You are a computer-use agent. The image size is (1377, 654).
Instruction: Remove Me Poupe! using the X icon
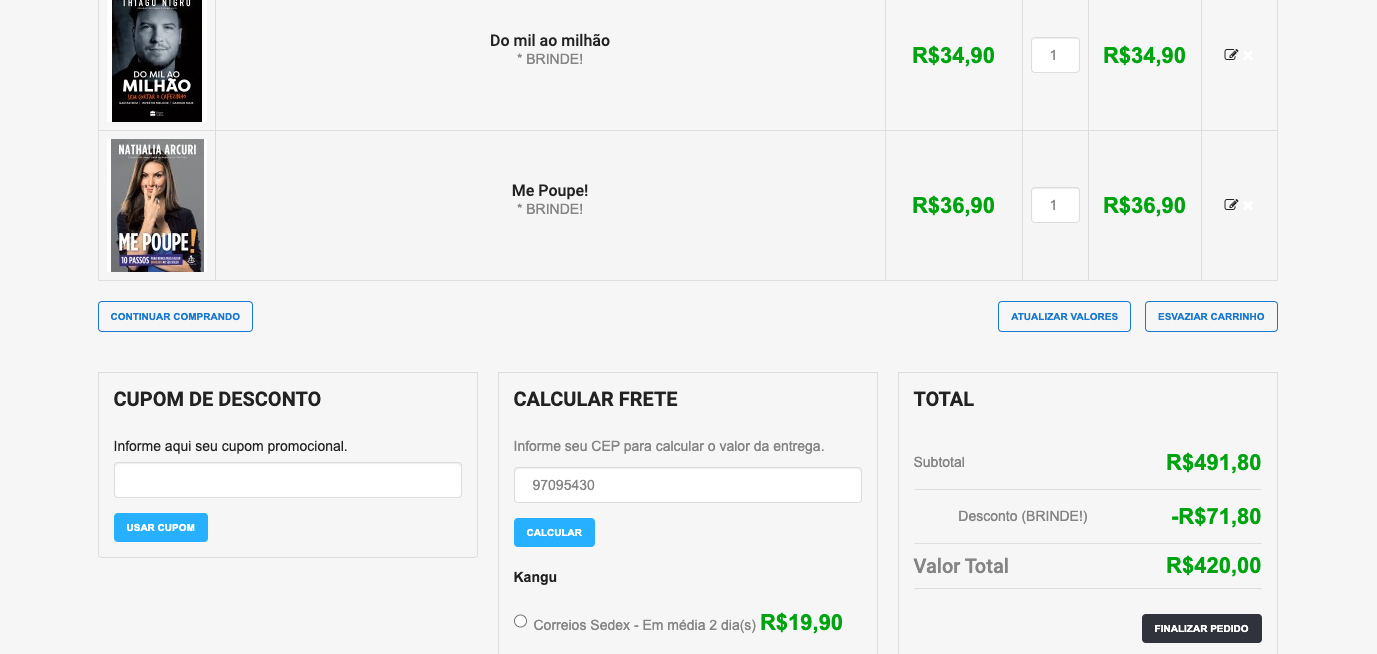pyautogui.click(x=1248, y=206)
